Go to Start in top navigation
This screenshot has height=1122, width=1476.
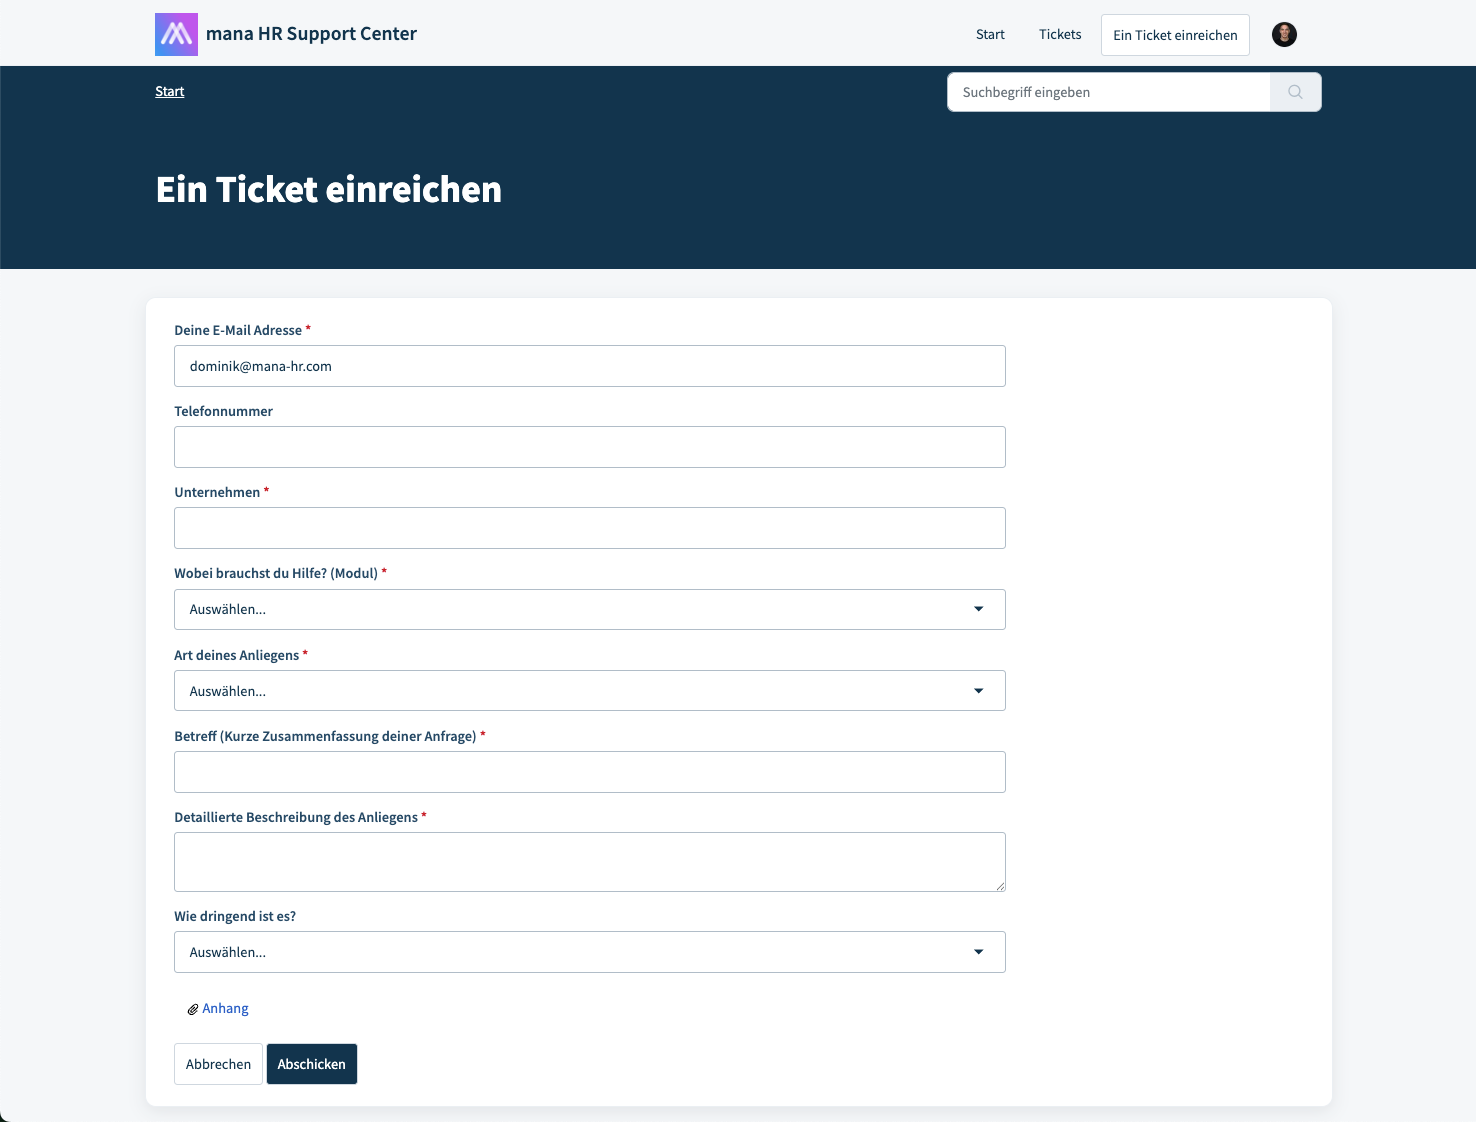(x=990, y=34)
